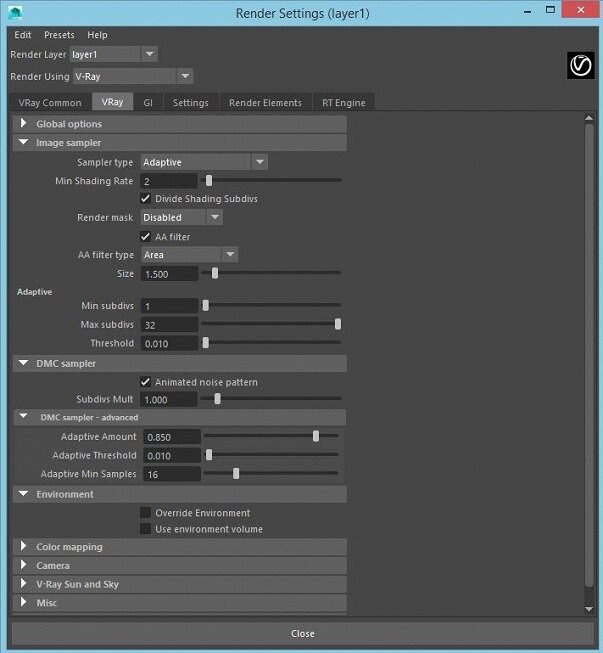Open the Render mask dropdown
The image size is (603, 653).
pos(182,217)
